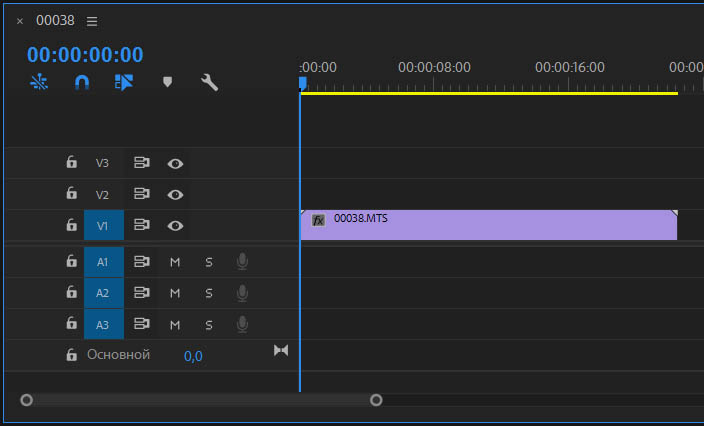The height and width of the screenshot is (426, 704).
Task: Toggle Linked Selection button
Action: 124,83
